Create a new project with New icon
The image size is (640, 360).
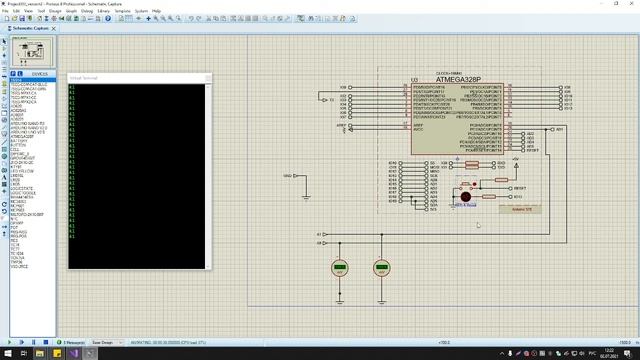[7, 19]
